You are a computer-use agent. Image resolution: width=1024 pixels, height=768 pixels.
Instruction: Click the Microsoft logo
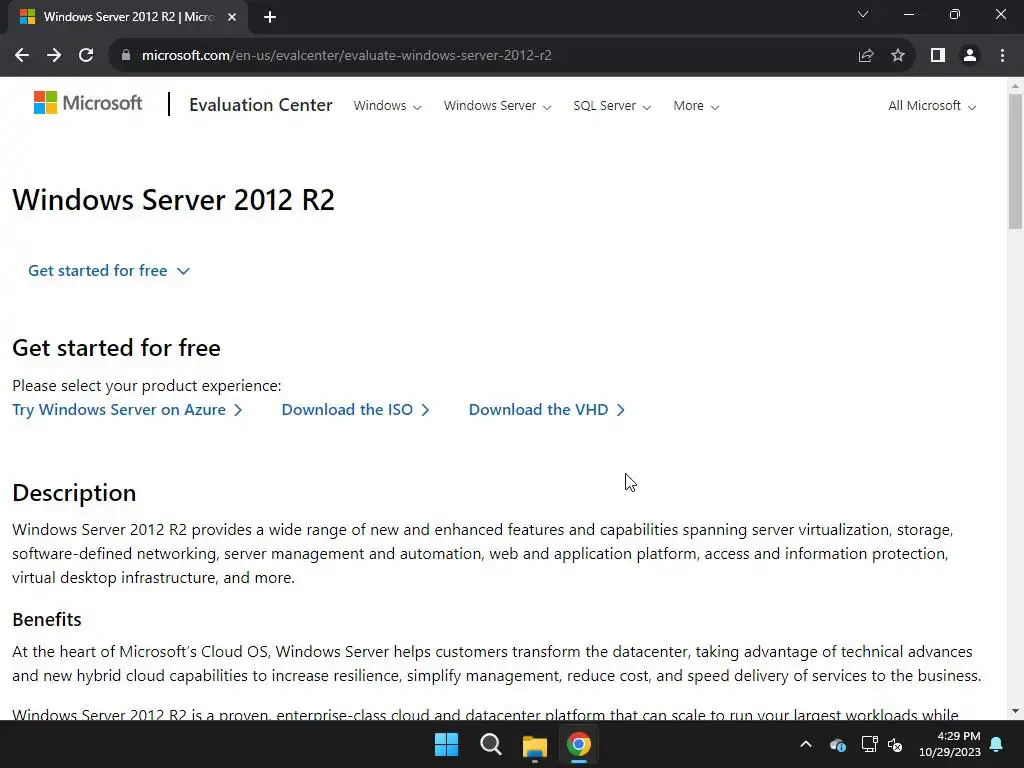click(88, 103)
